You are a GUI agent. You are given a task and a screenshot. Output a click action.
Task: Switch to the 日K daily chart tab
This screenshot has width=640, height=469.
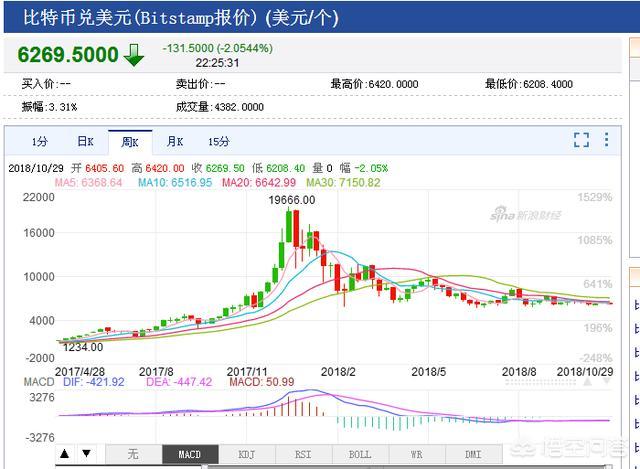pyautogui.click(x=85, y=141)
